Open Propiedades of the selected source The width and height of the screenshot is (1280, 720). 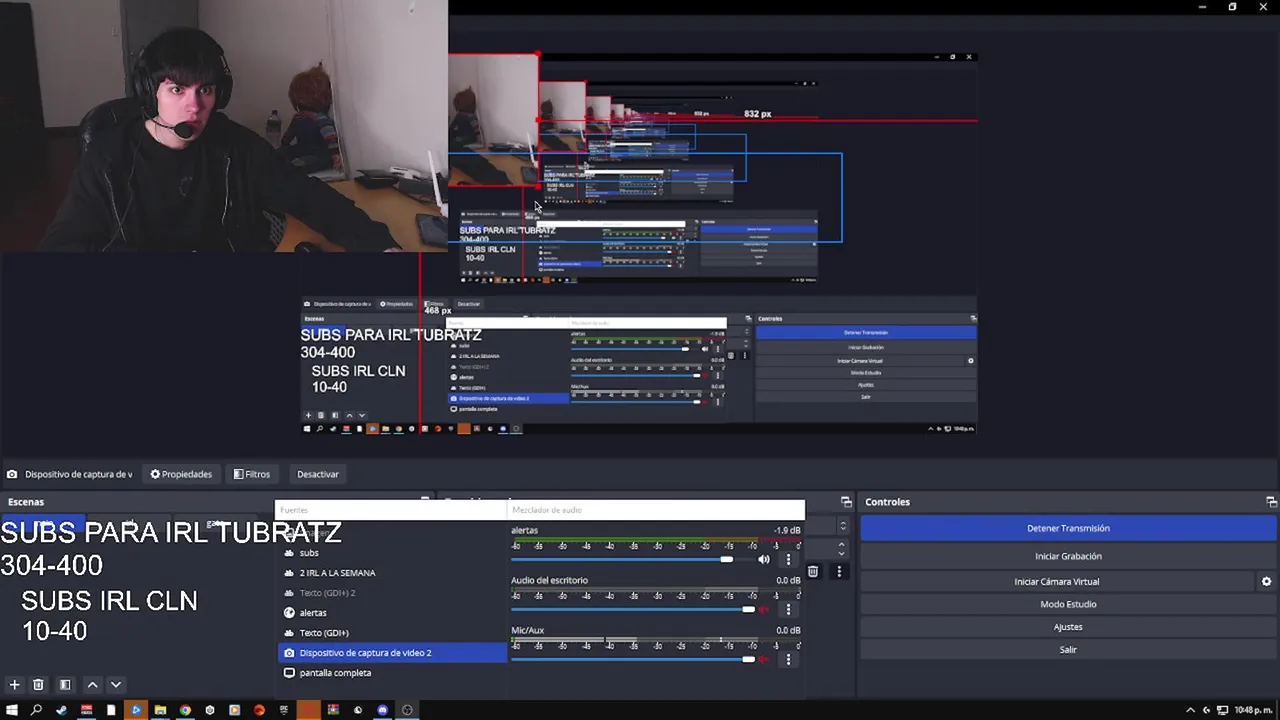coord(181,474)
